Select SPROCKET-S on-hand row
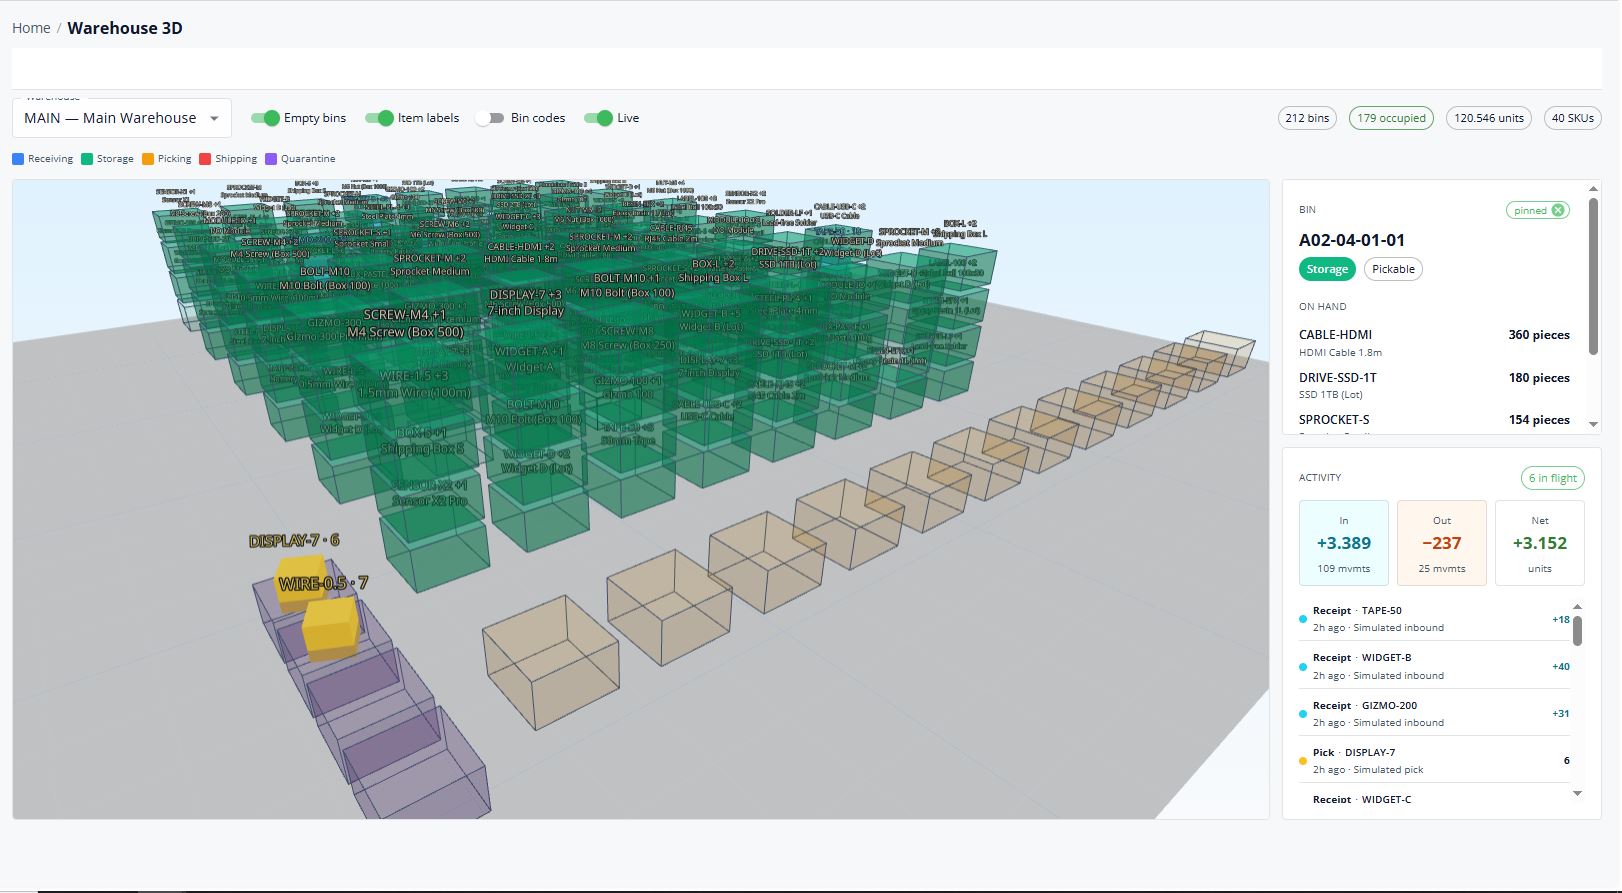The height and width of the screenshot is (893, 1622). [1434, 422]
